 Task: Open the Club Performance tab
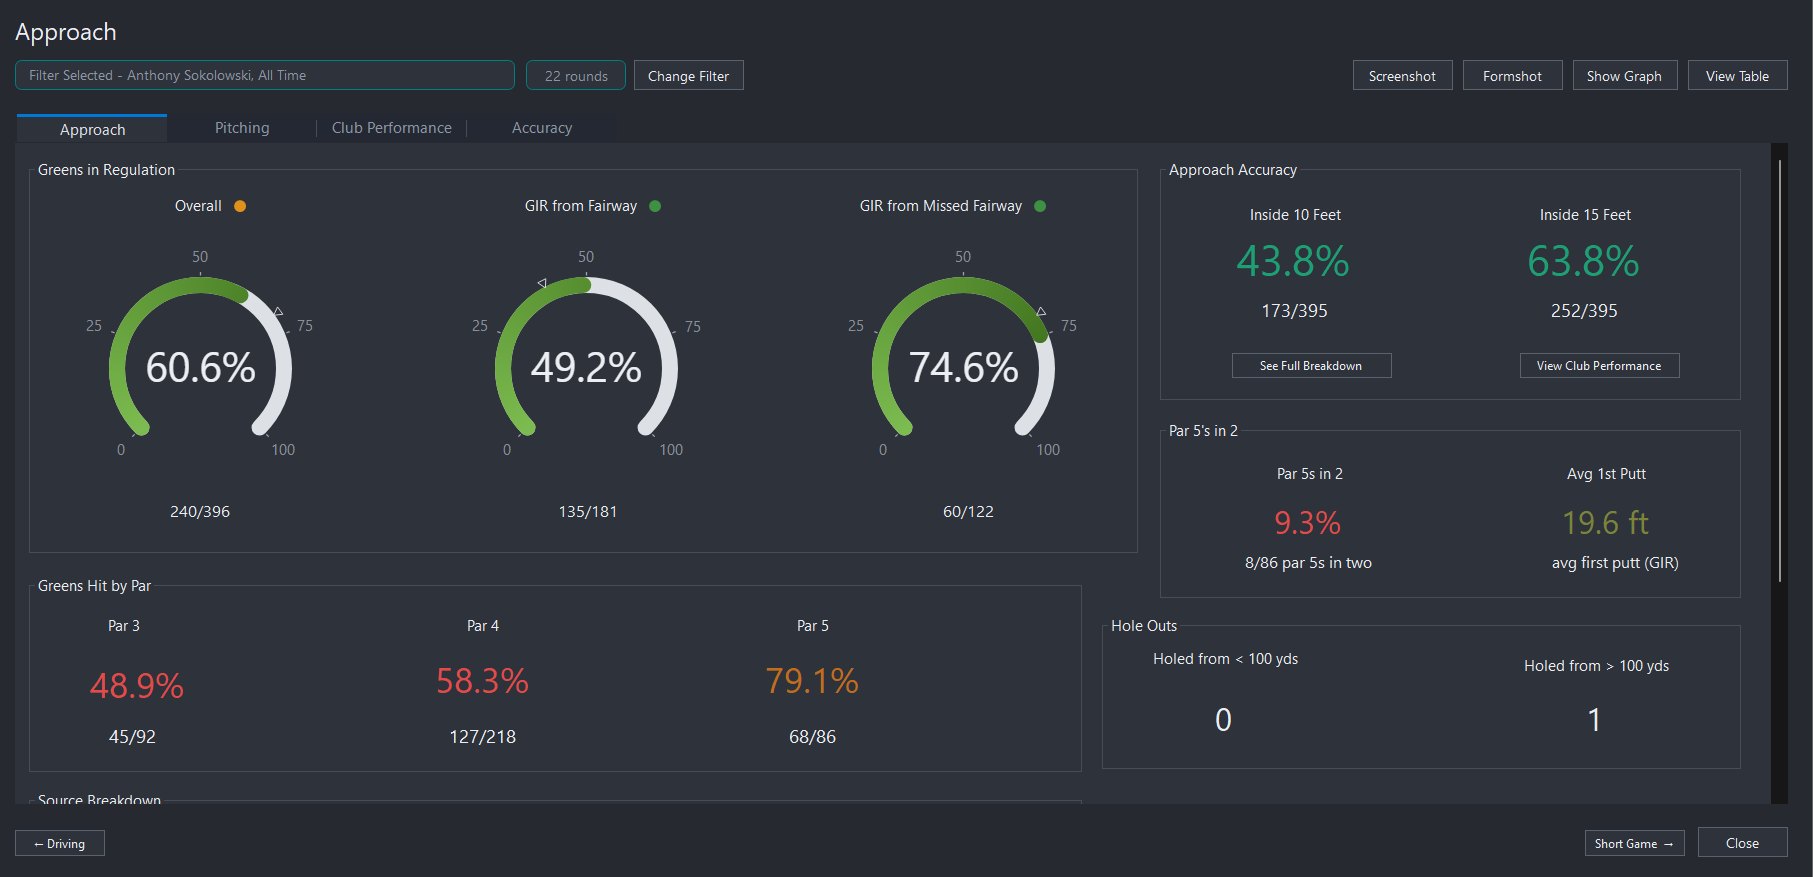392,128
